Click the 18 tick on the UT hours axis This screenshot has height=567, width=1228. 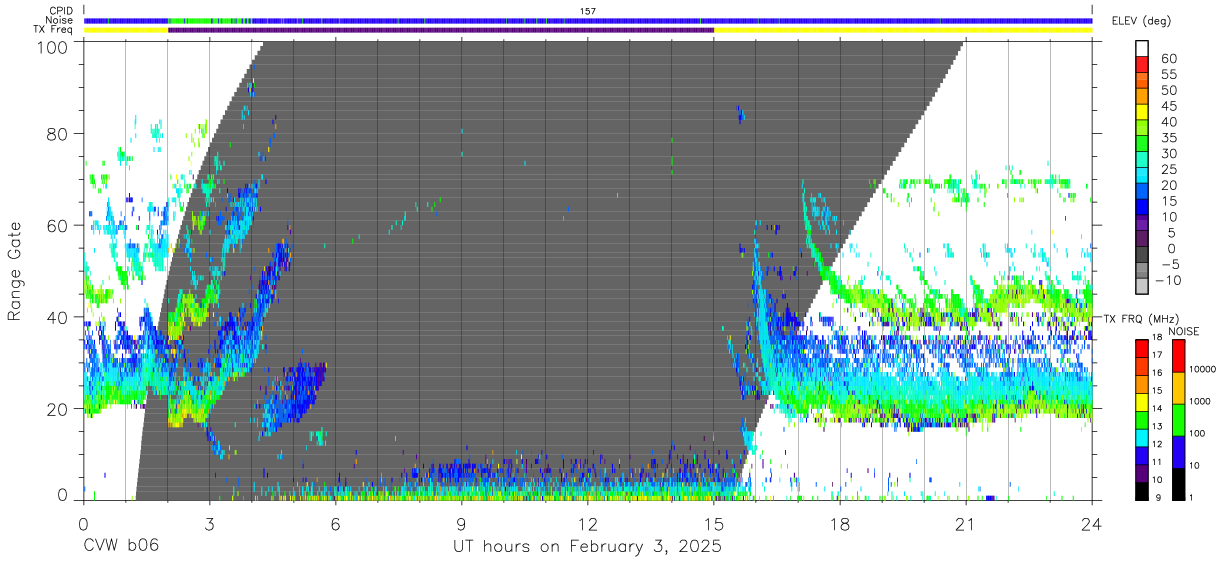840,523
